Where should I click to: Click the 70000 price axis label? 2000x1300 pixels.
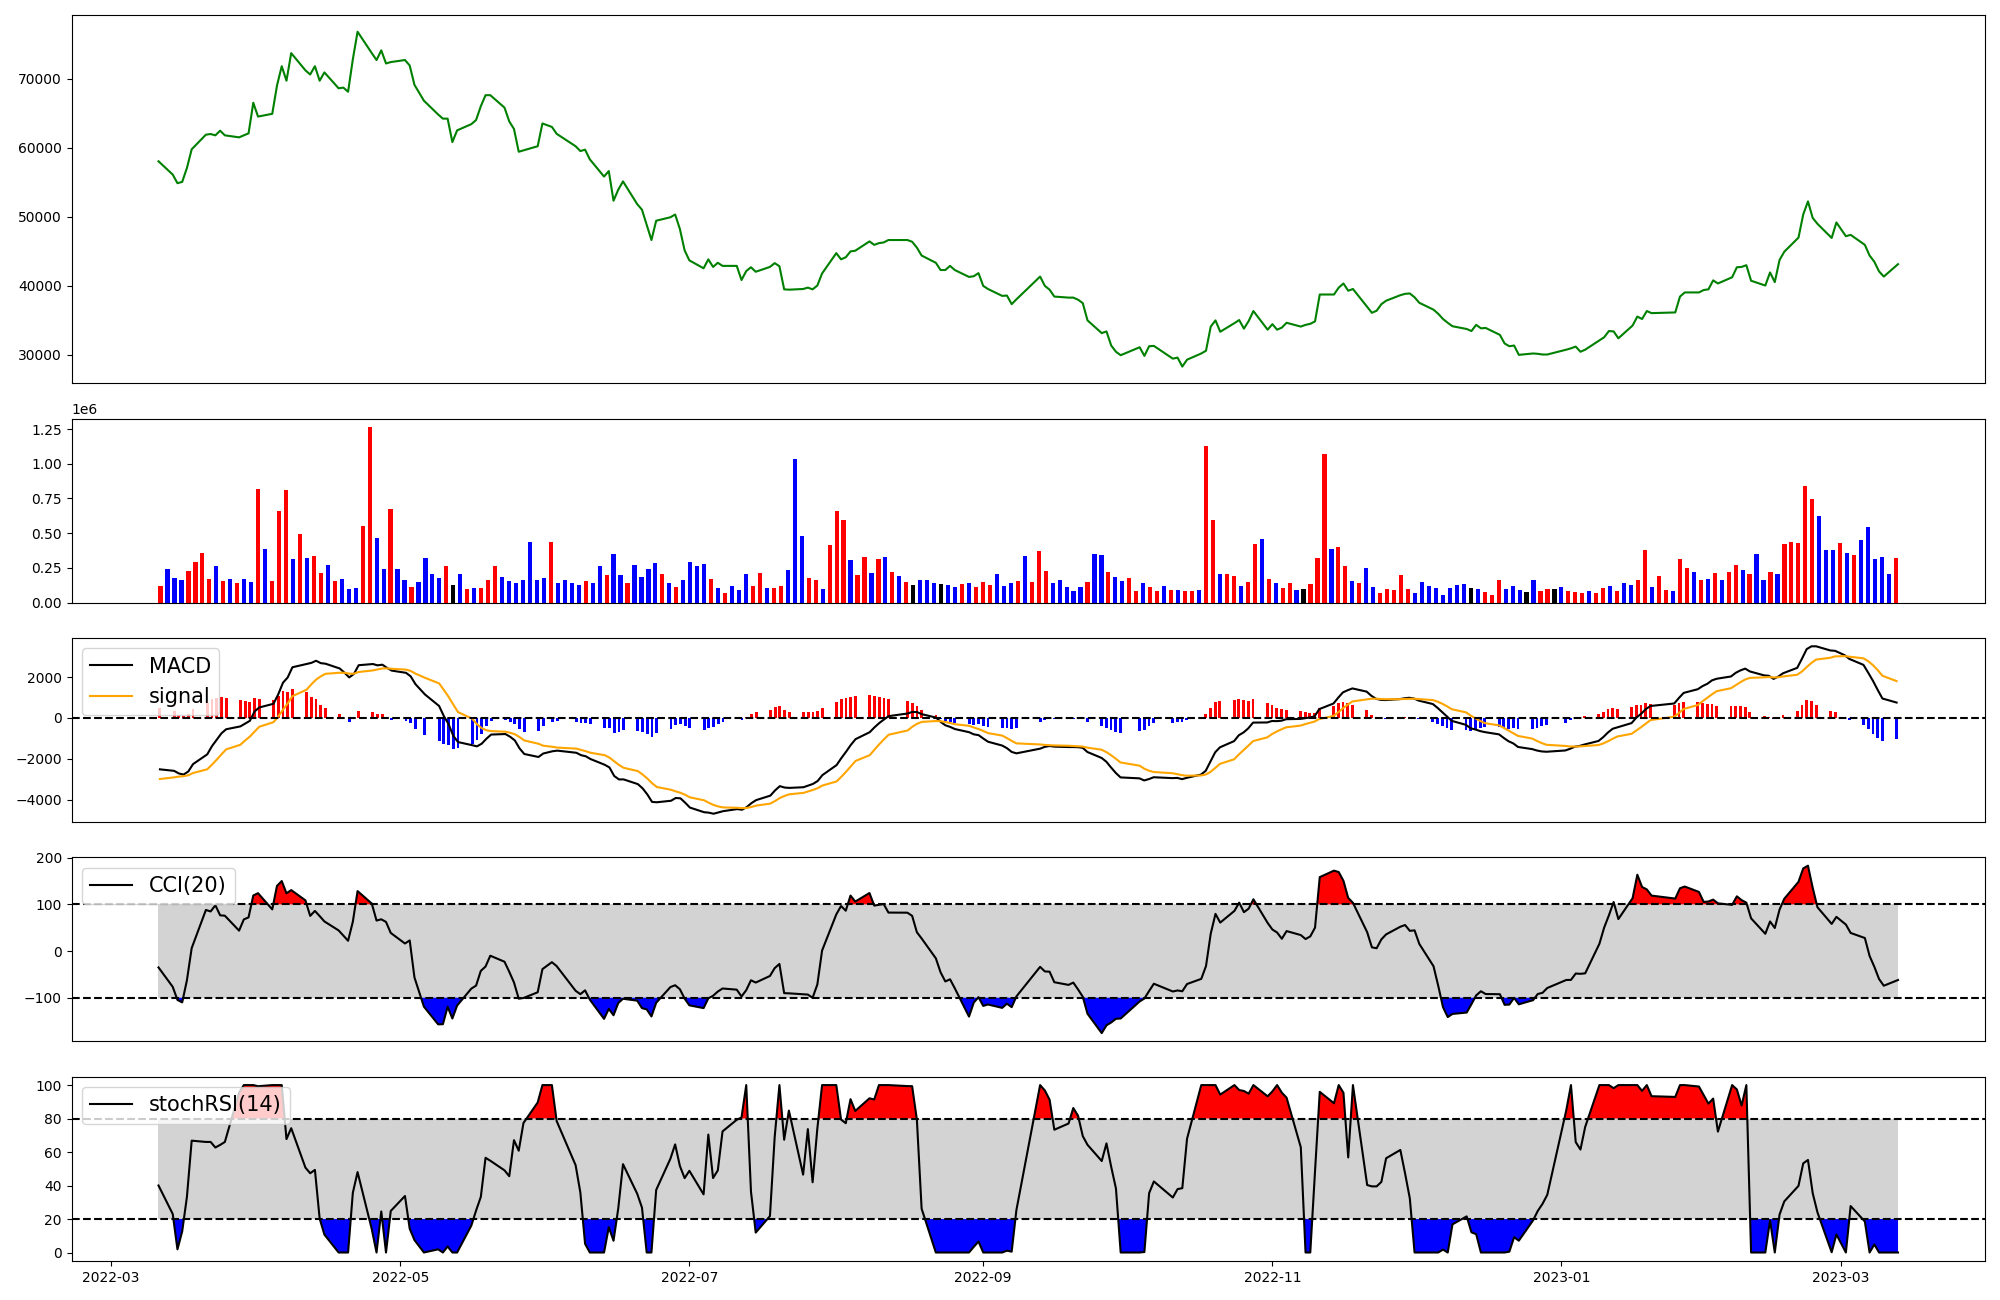click(x=39, y=79)
